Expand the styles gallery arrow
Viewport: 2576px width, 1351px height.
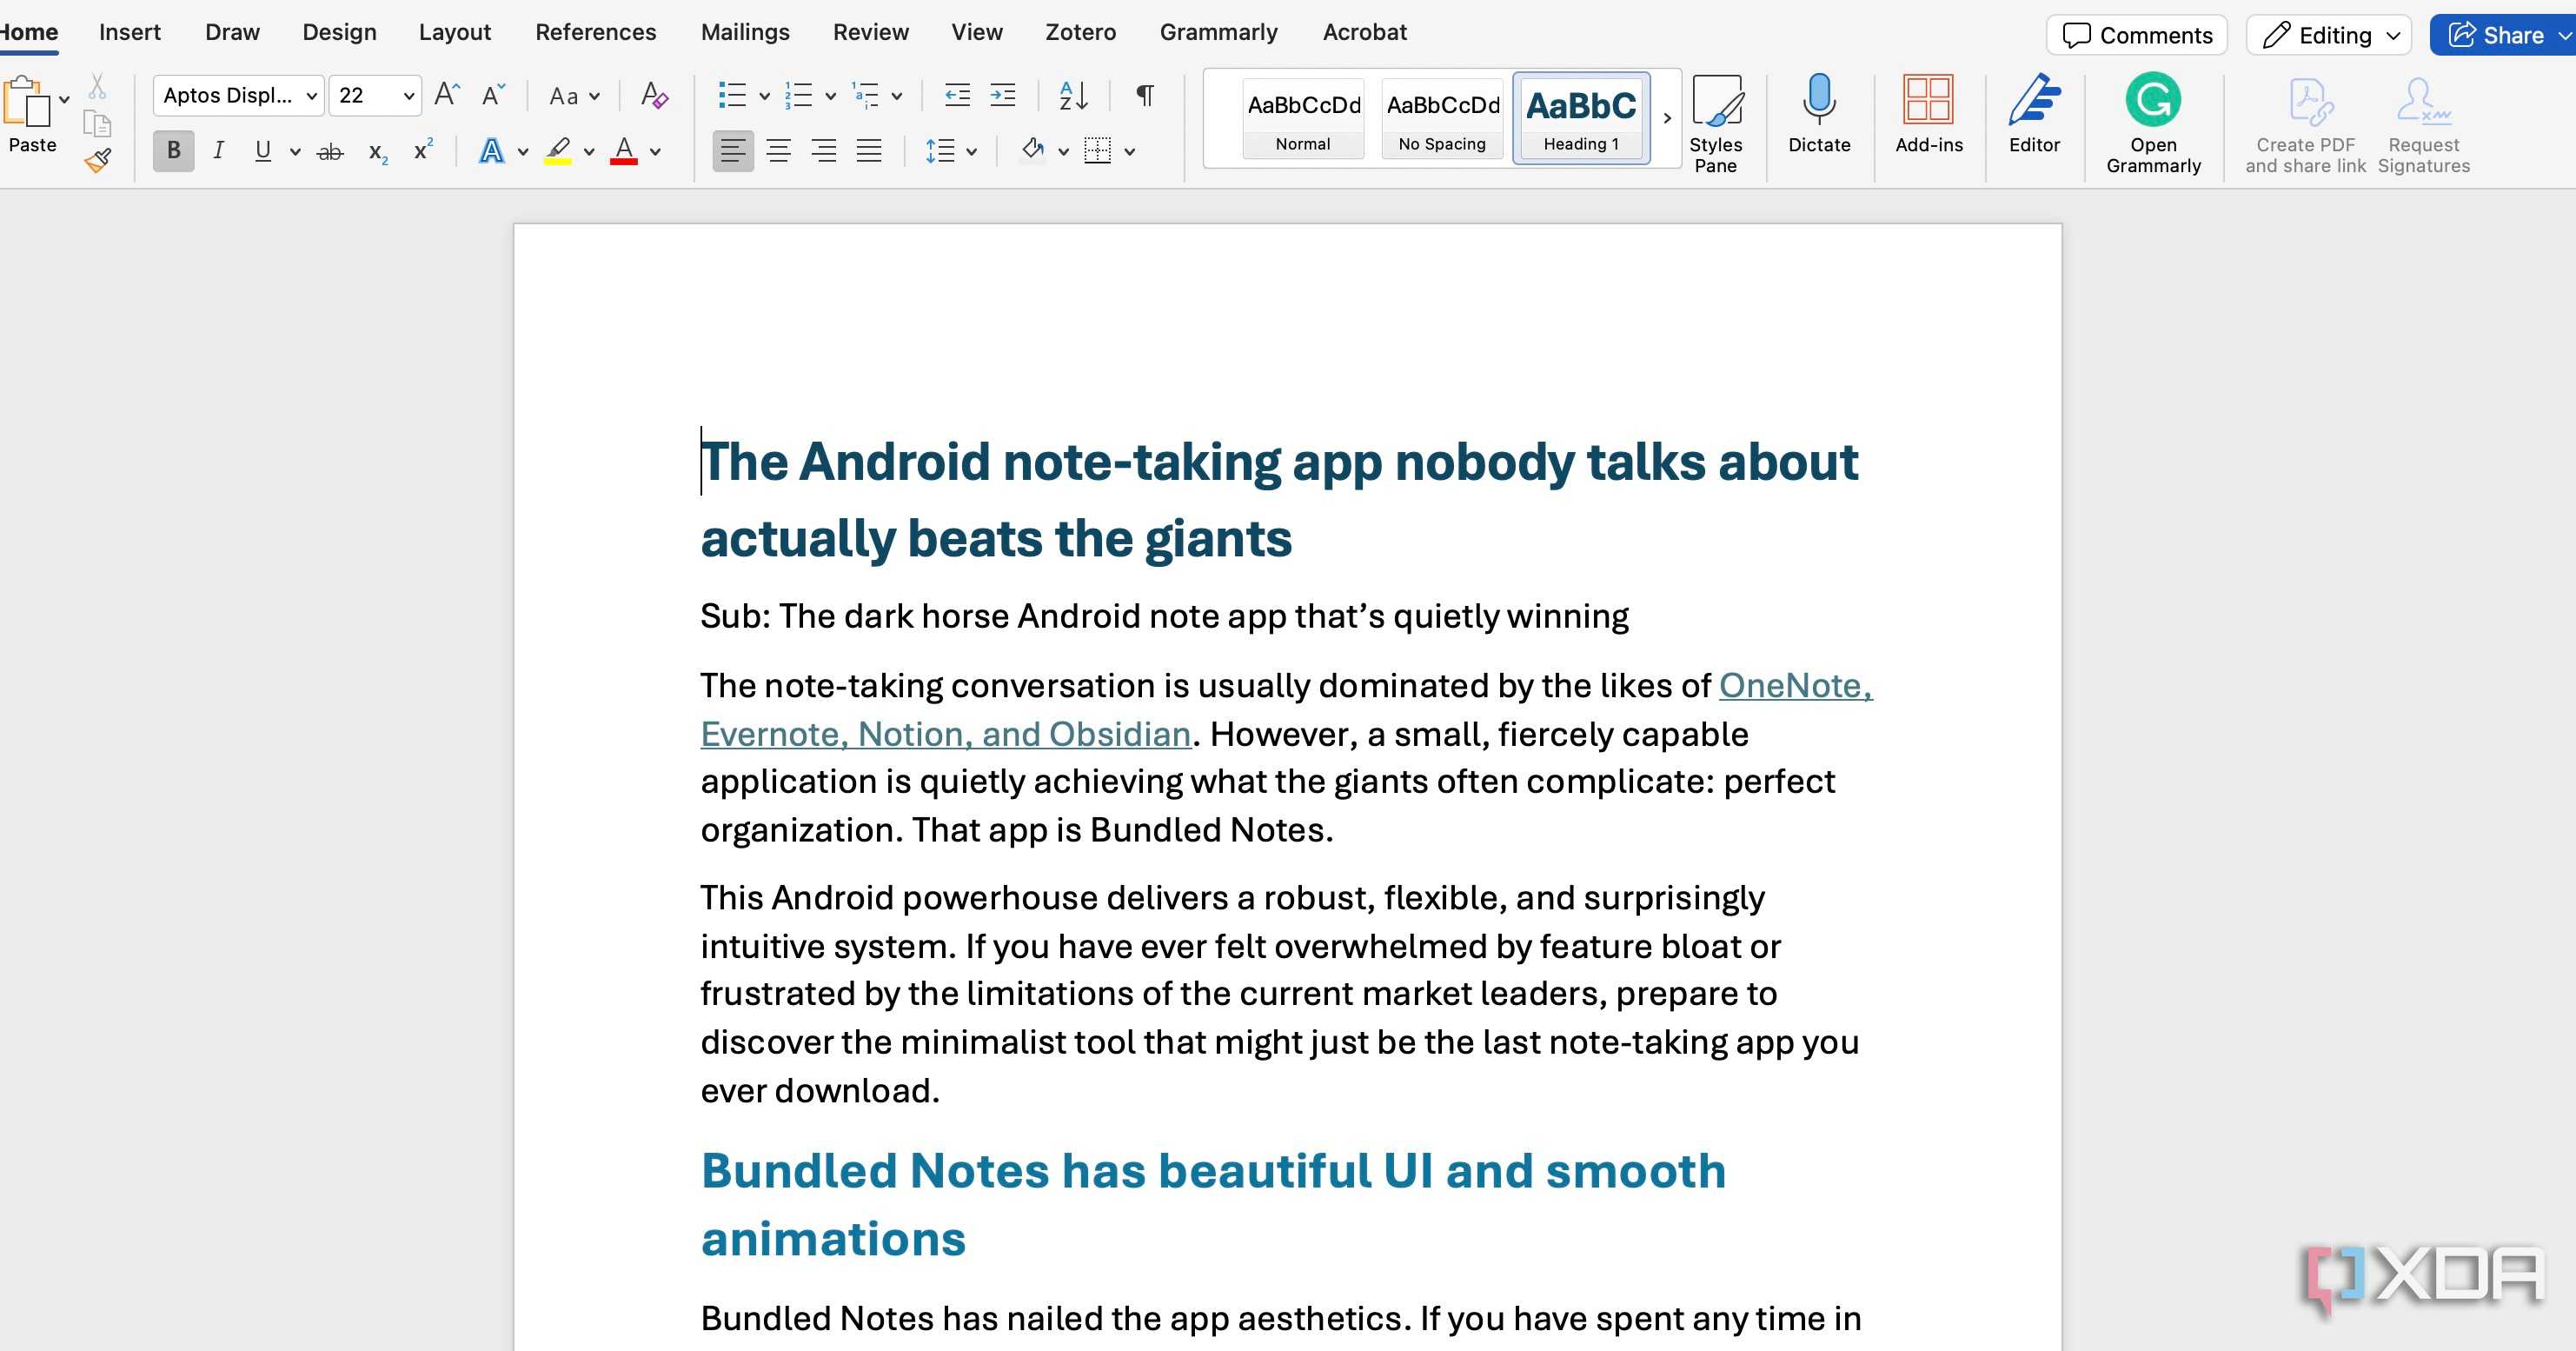coord(1666,118)
